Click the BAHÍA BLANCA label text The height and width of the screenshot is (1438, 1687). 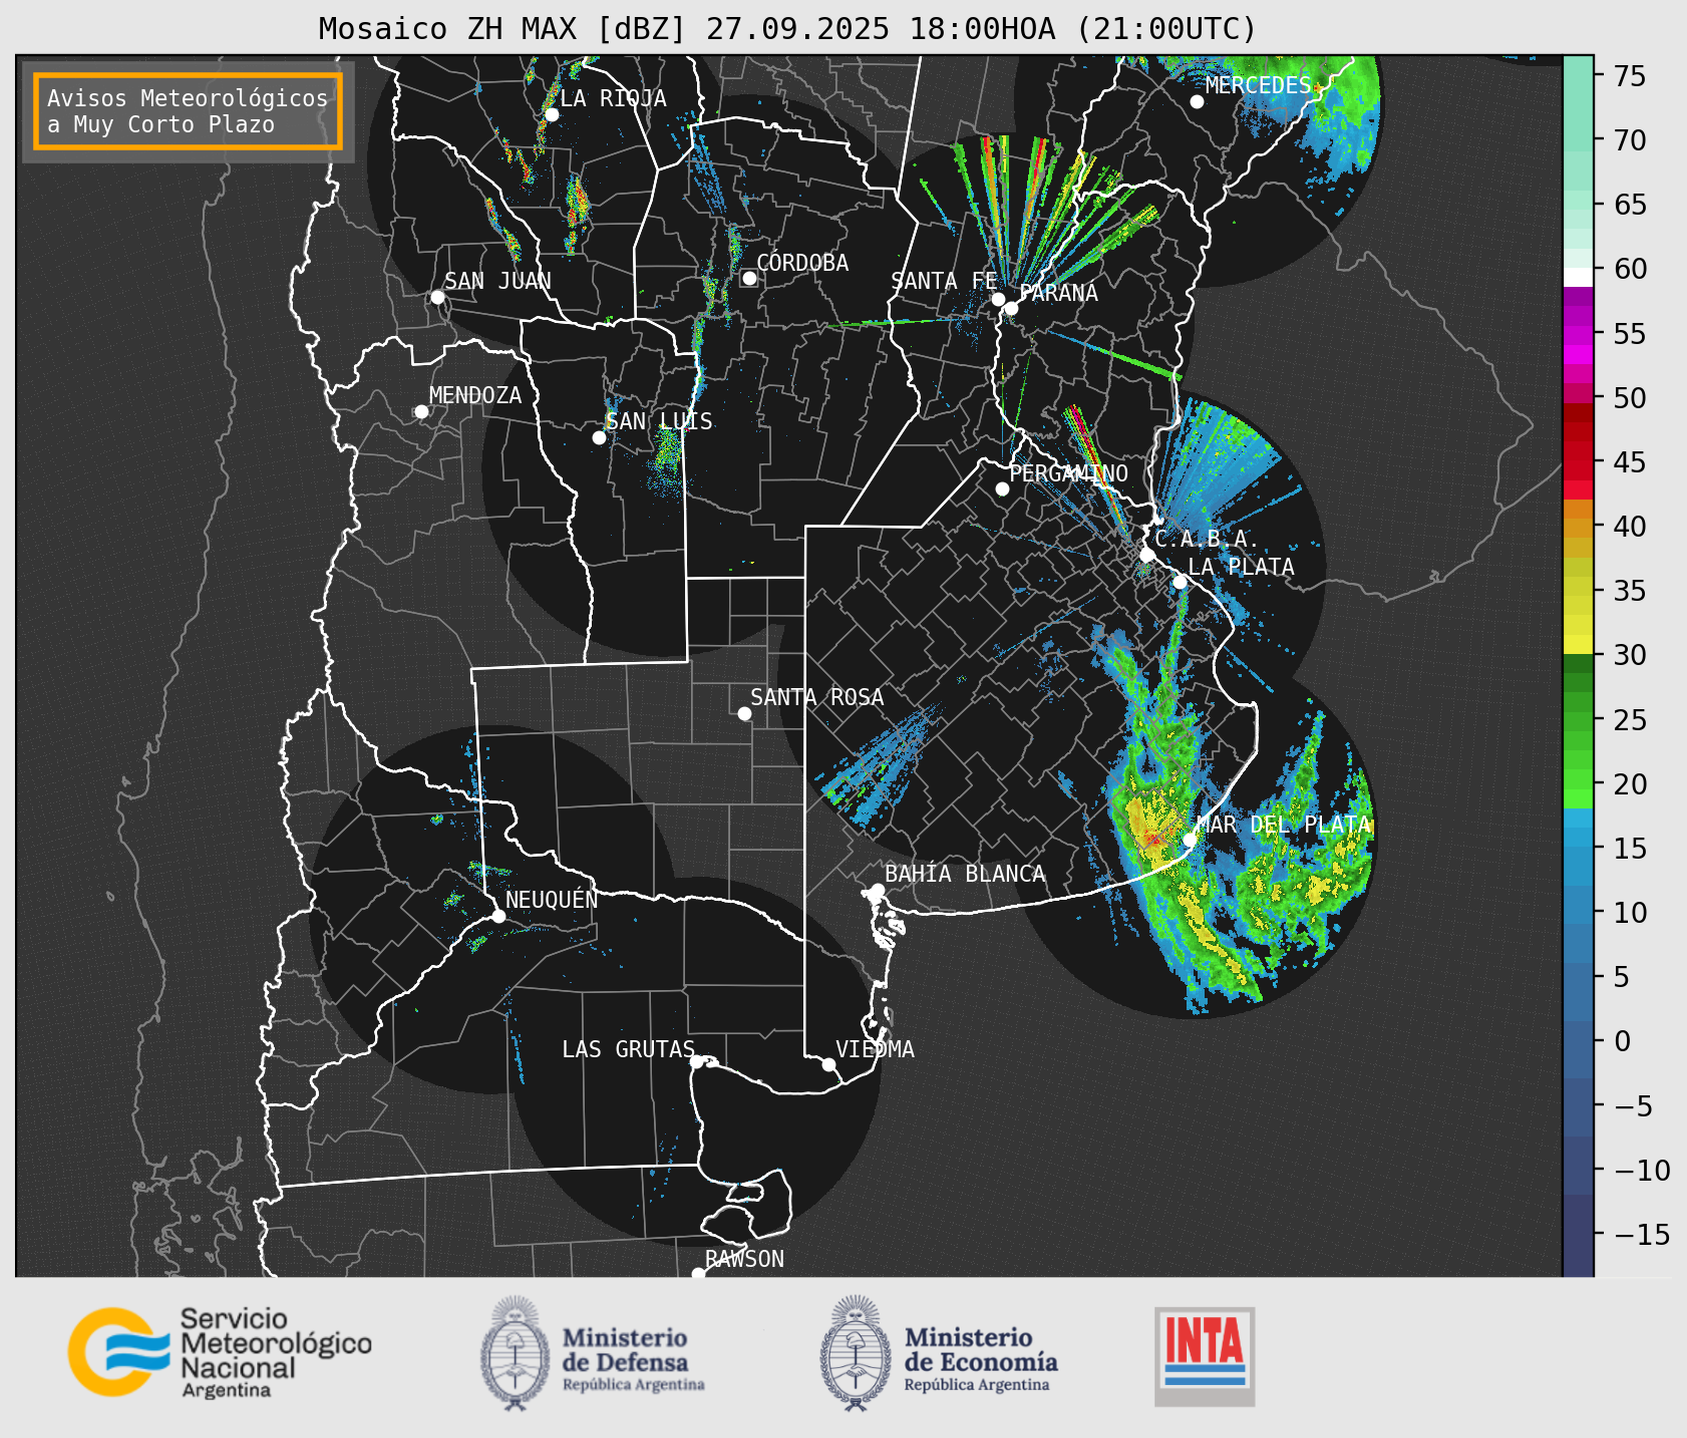pos(965,874)
